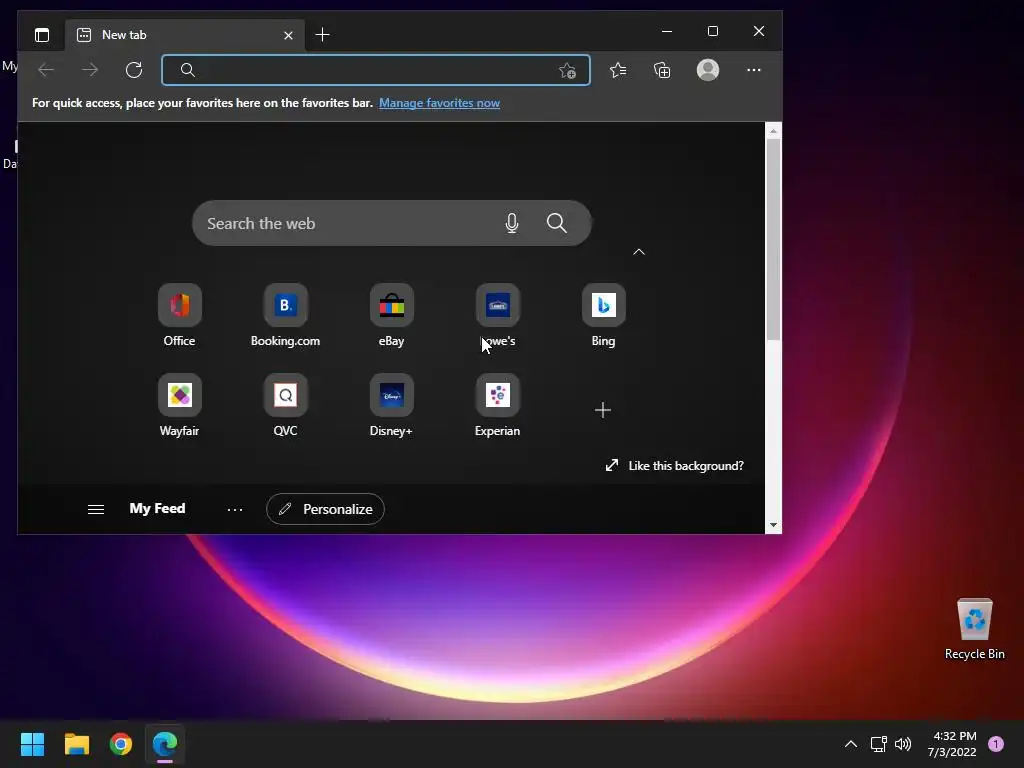Viewport: 1024px width, 768px height.
Task: Open the Windows Start menu
Action: (32, 744)
